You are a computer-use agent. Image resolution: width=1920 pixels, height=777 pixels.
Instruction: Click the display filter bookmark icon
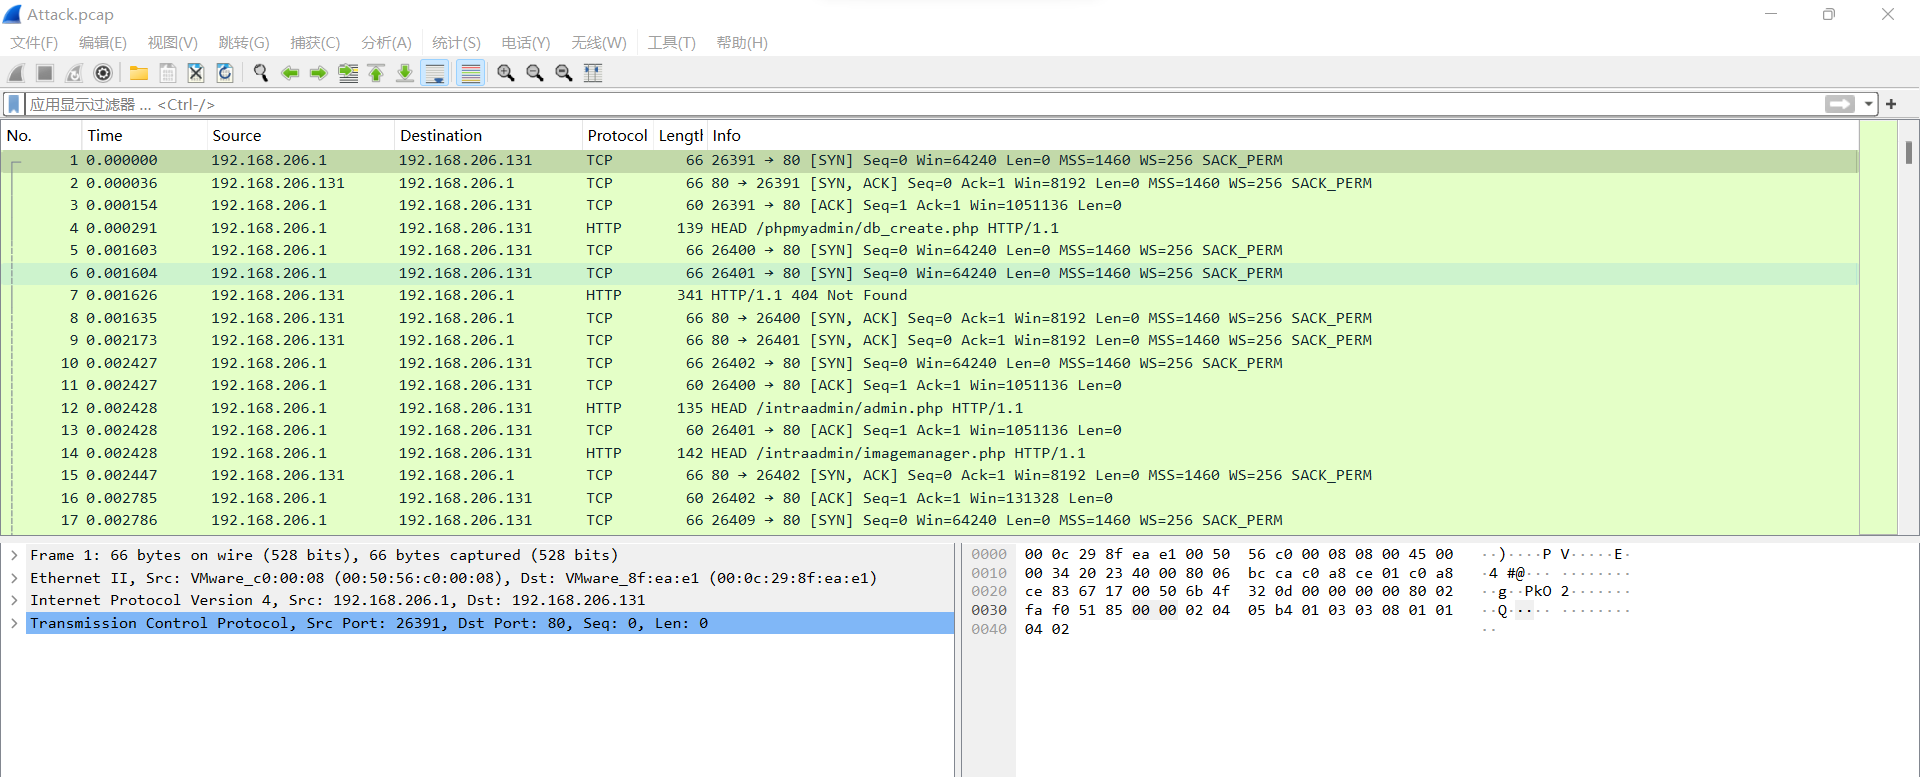[x=14, y=104]
